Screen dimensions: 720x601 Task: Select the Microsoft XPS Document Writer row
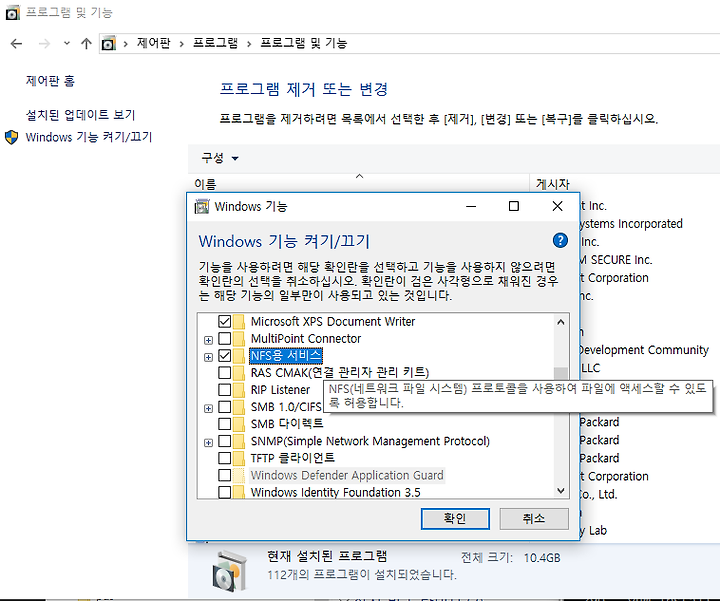(333, 321)
